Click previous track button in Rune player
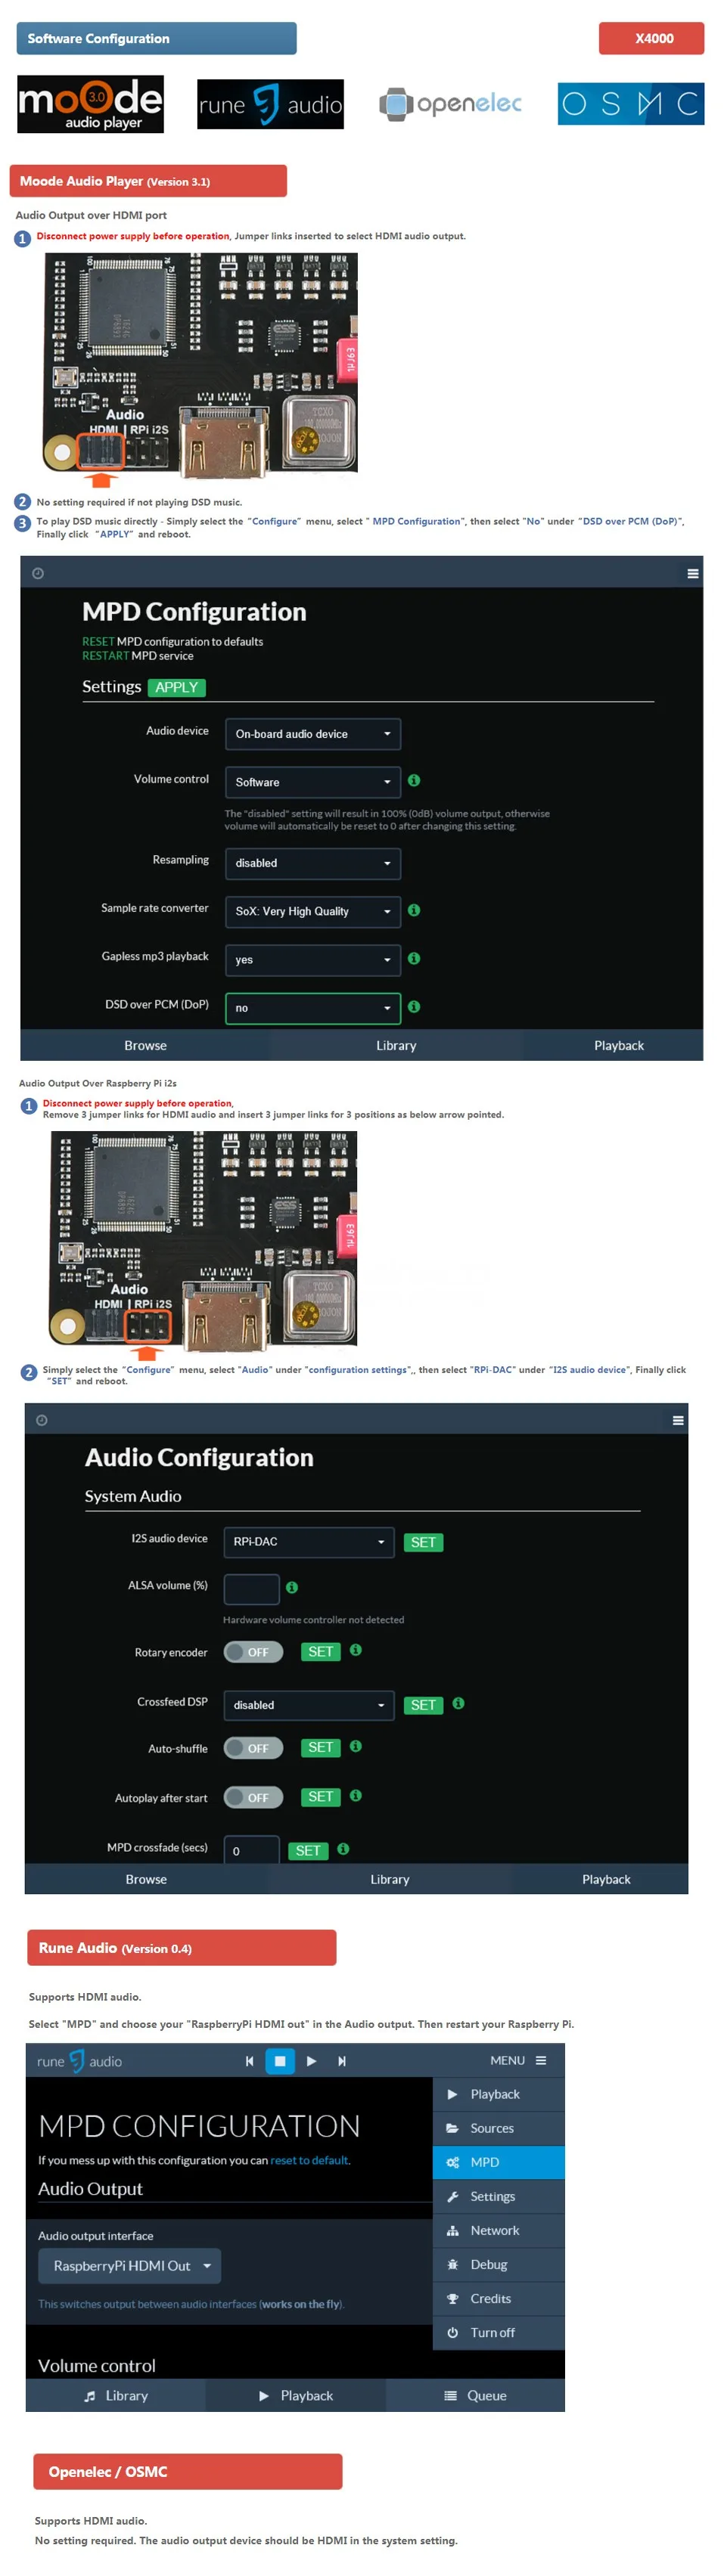 (249, 2061)
